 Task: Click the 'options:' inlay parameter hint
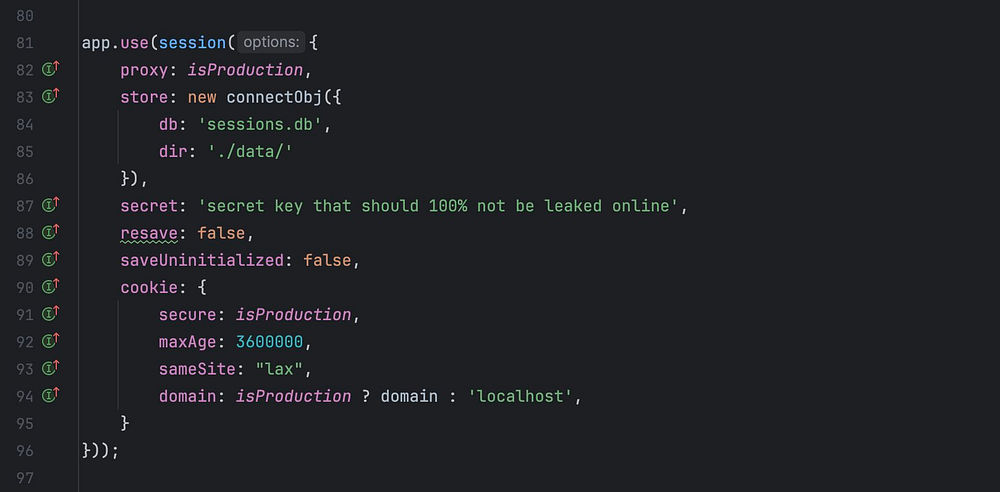pos(271,43)
